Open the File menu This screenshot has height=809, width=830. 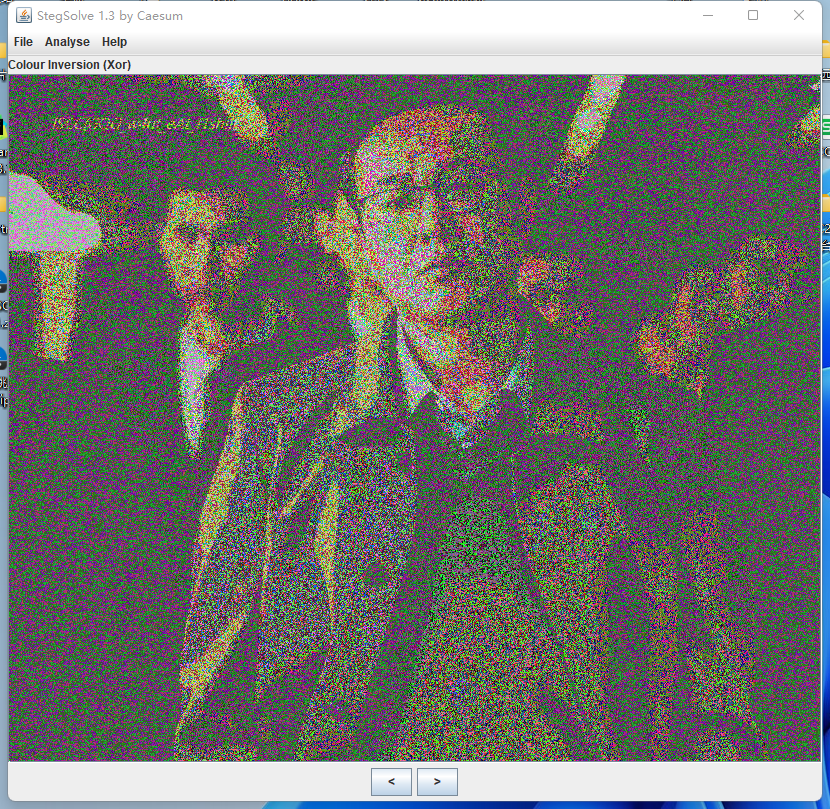pos(22,42)
